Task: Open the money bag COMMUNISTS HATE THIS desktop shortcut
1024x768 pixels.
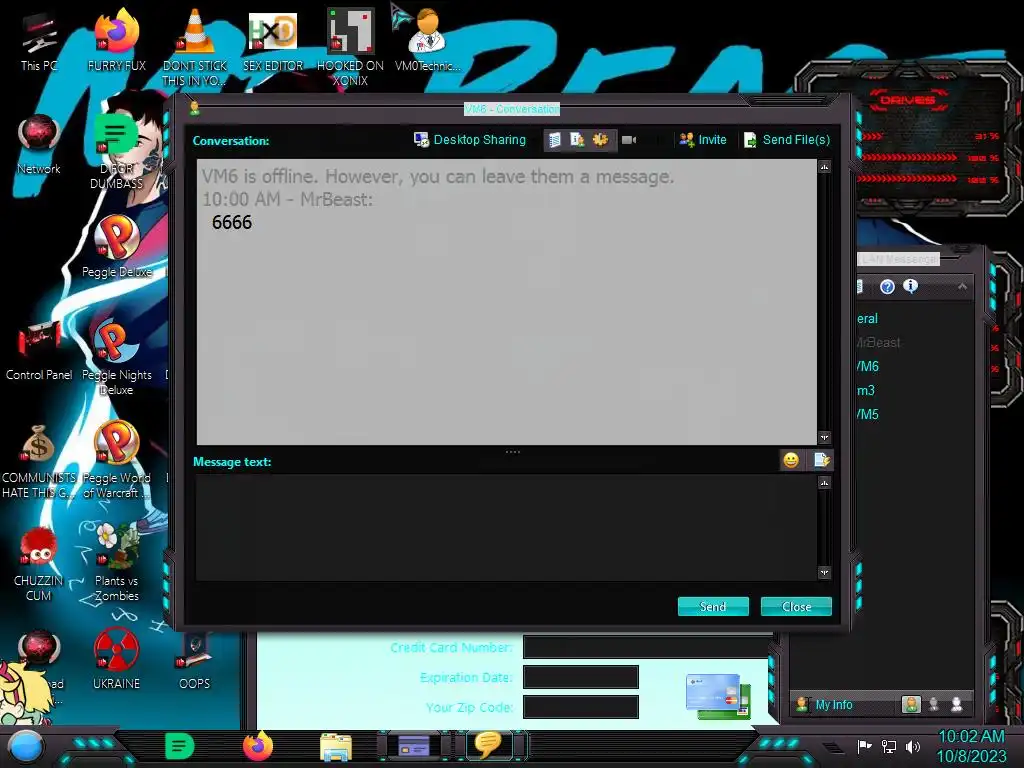Action: coord(39,461)
